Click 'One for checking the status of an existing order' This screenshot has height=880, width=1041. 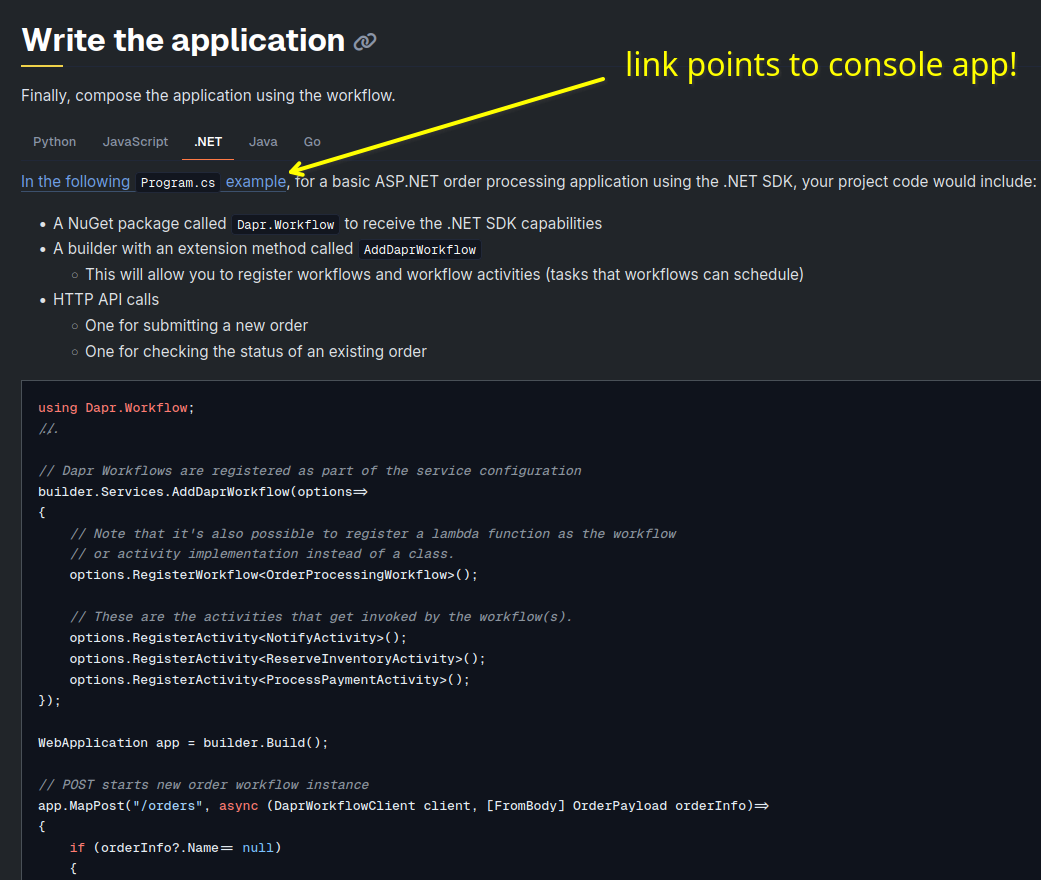click(x=256, y=351)
